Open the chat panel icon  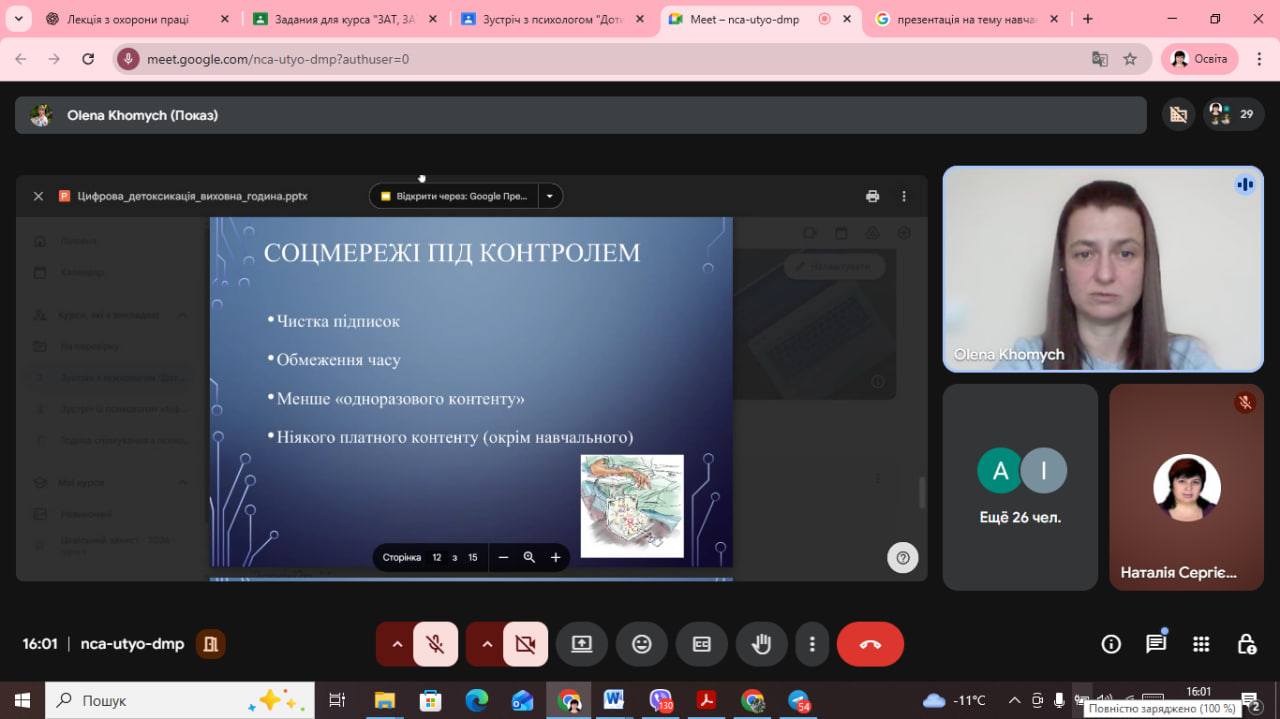[1156, 644]
